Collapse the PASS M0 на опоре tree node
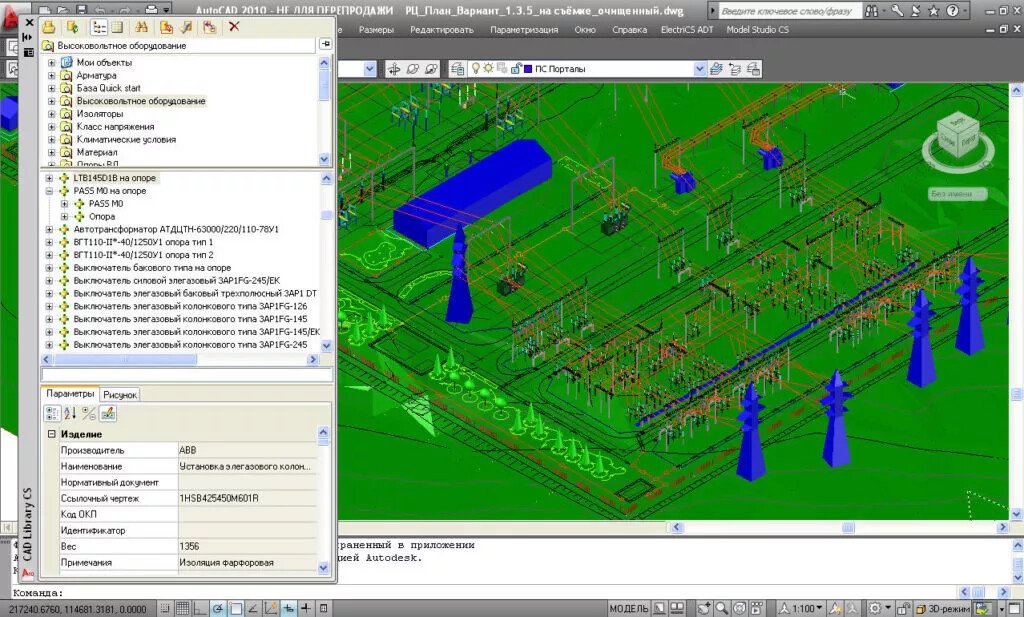The width and height of the screenshot is (1024, 617). 50,190
